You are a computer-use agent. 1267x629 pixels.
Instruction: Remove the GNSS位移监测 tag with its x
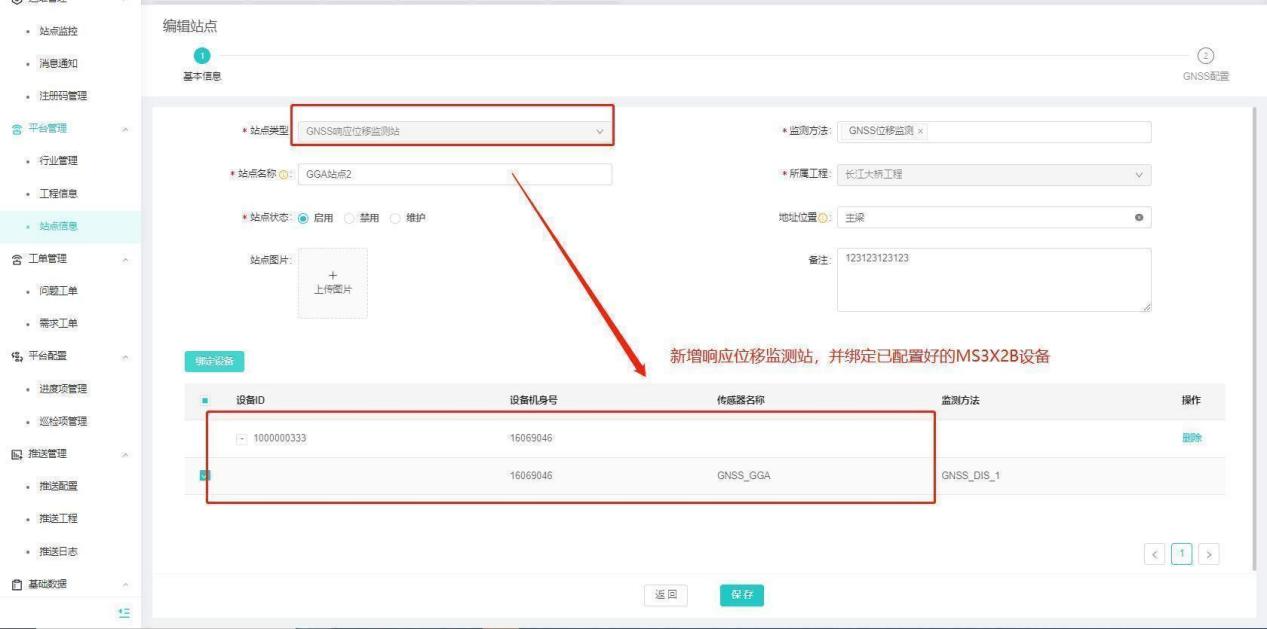click(x=920, y=132)
